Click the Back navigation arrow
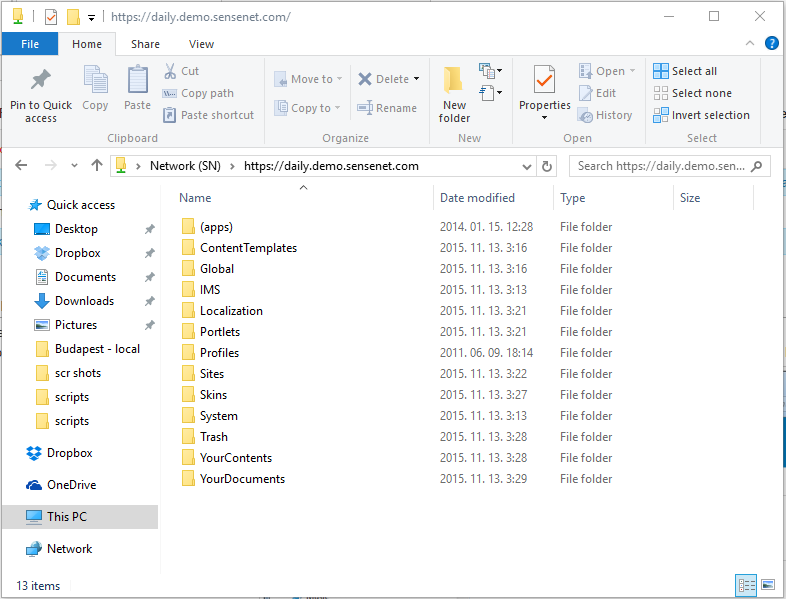 coord(21,165)
